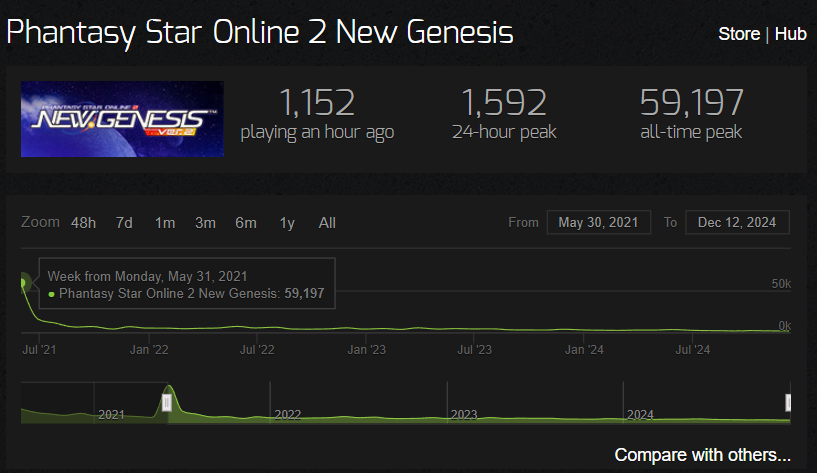Viewport: 817px width, 473px height.
Task: Click the right navigator range handle
Action: 788,403
